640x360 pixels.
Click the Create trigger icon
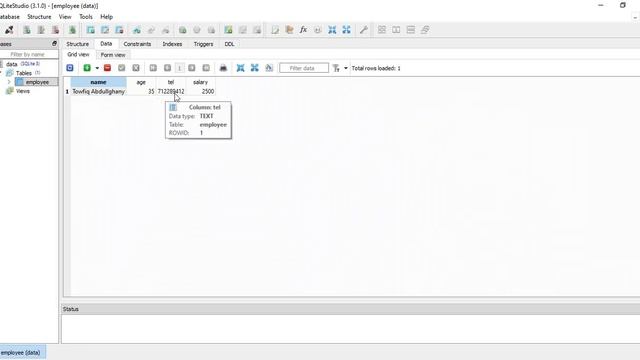pos(182,30)
